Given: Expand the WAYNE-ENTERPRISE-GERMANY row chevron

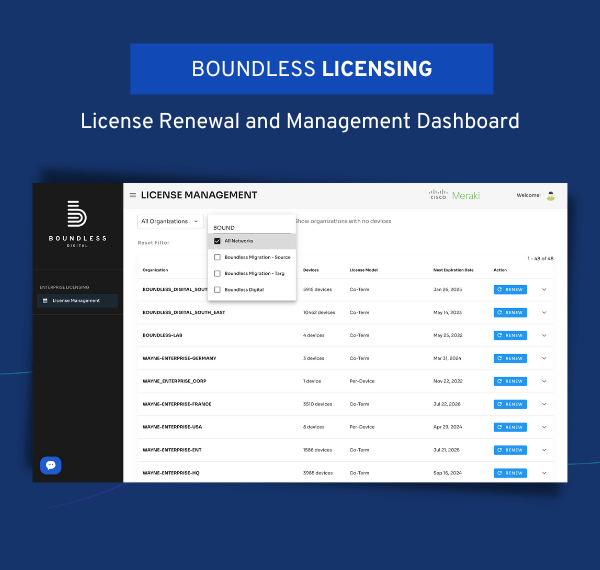Looking at the screenshot, I should [x=544, y=358].
